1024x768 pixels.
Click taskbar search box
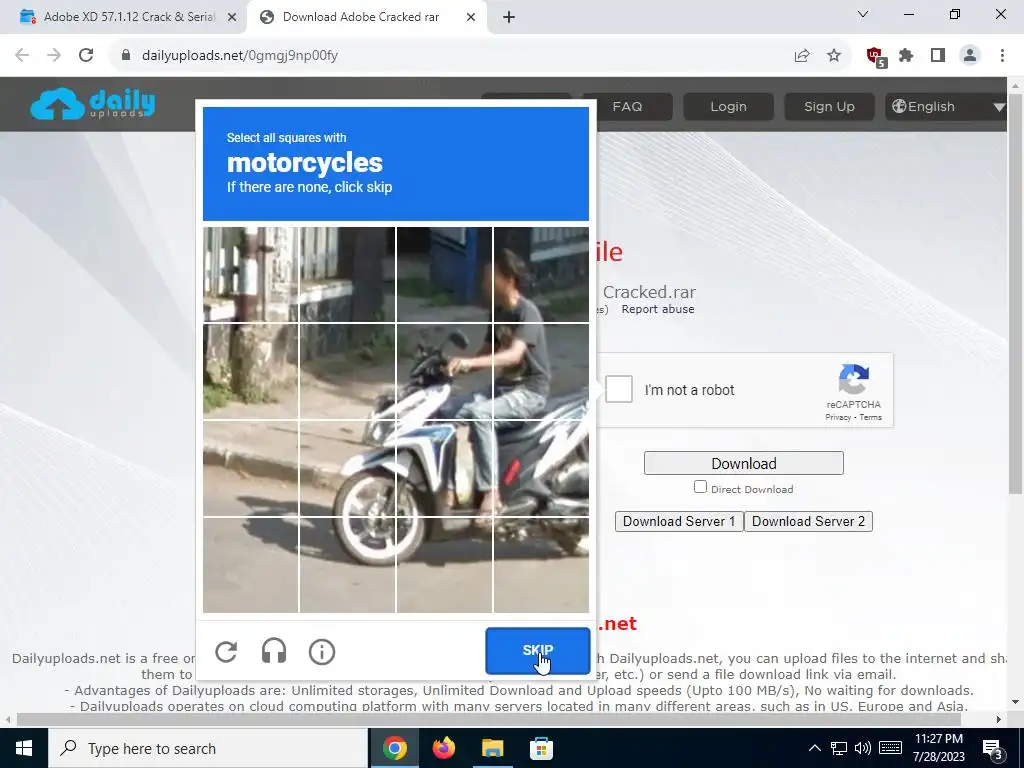tap(208, 748)
